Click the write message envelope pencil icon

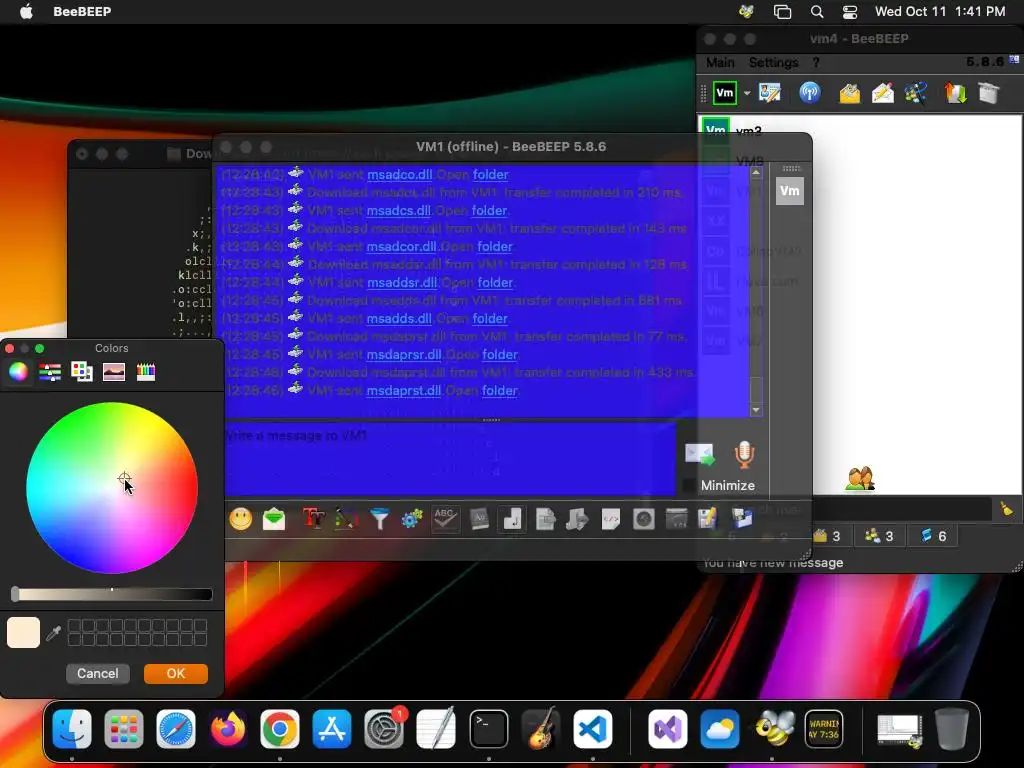pos(883,93)
